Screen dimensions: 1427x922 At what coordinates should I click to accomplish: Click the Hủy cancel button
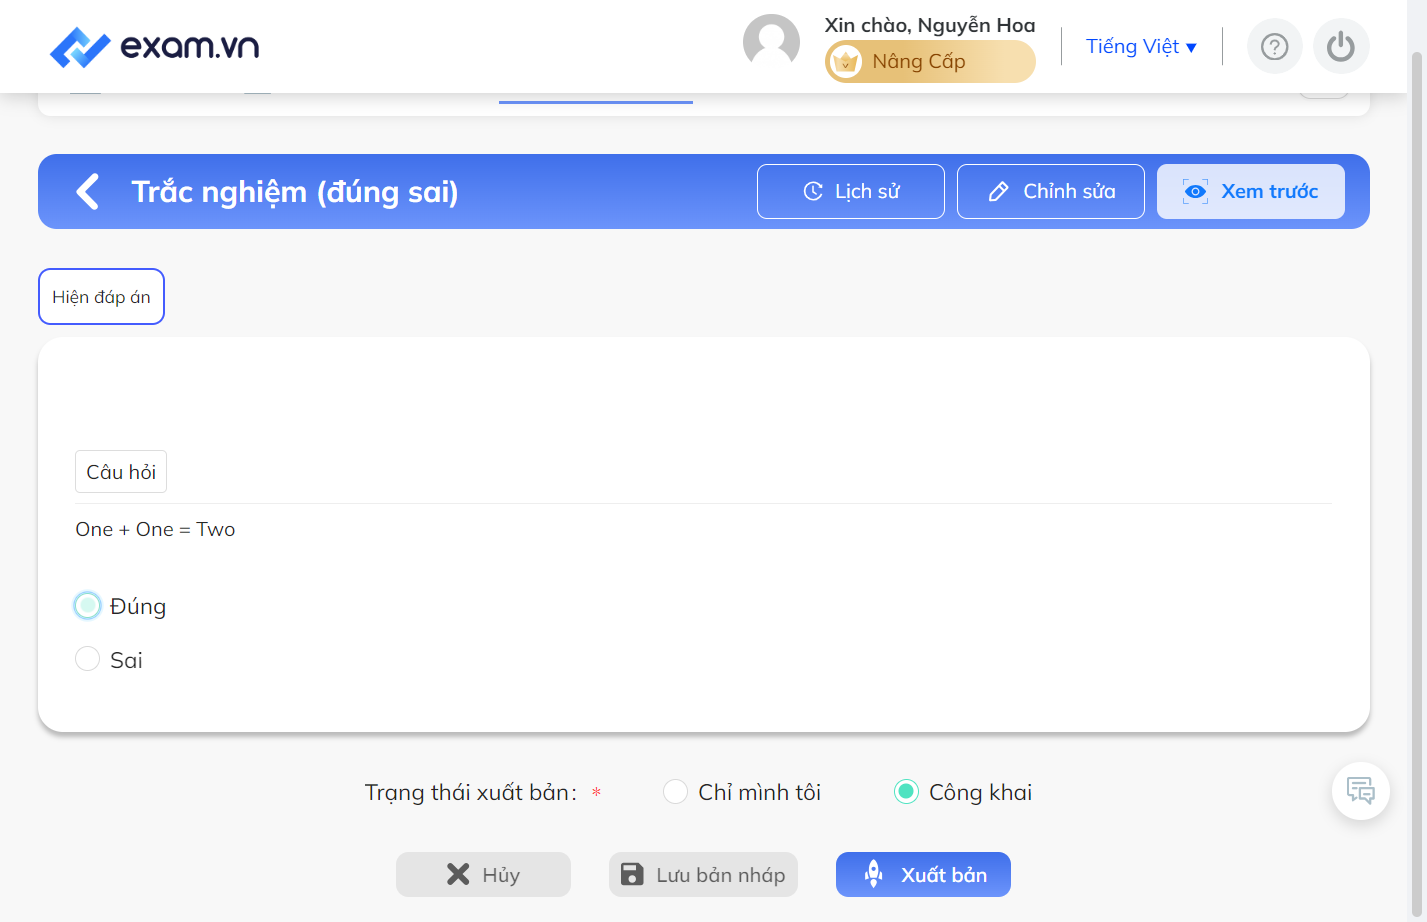(483, 874)
